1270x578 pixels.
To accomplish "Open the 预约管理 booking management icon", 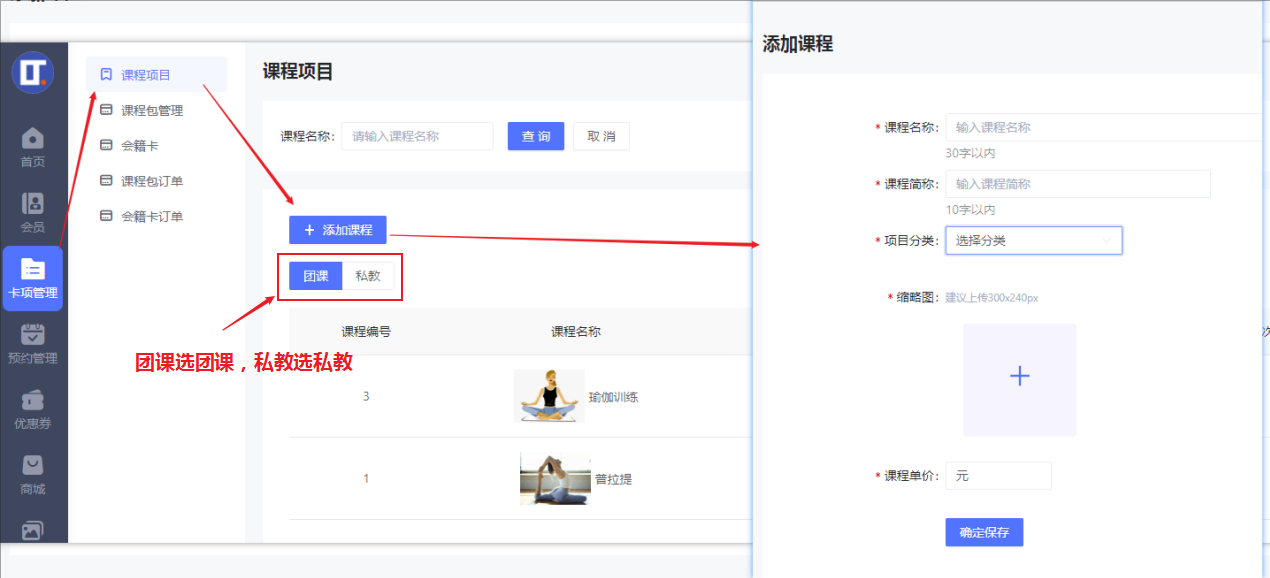I will click(34, 341).
